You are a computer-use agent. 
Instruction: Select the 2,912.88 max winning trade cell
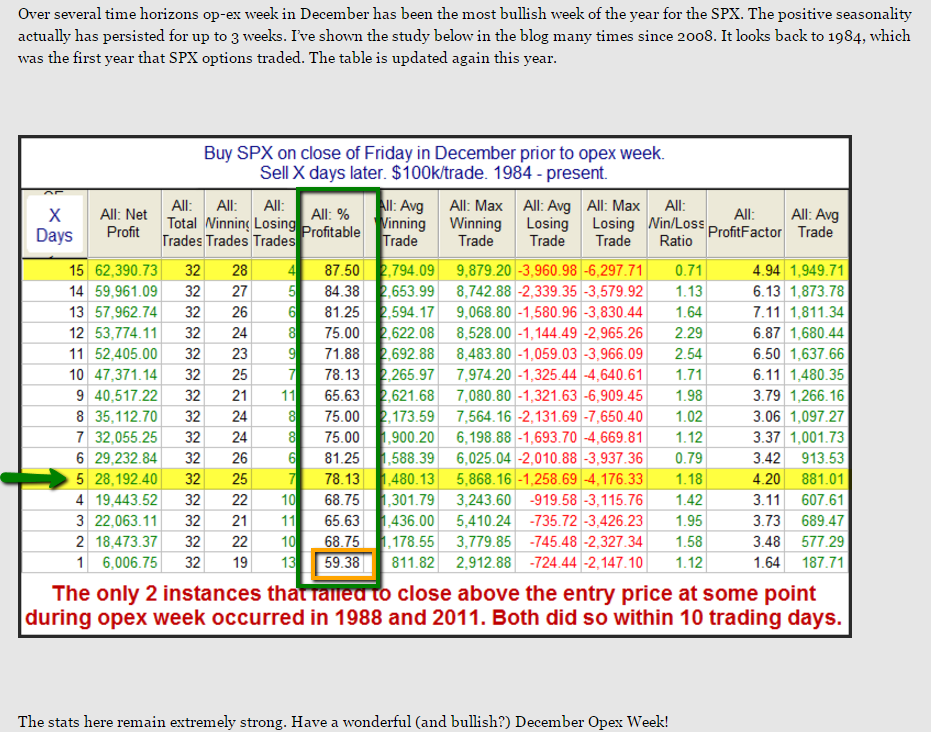[x=483, y=562]
